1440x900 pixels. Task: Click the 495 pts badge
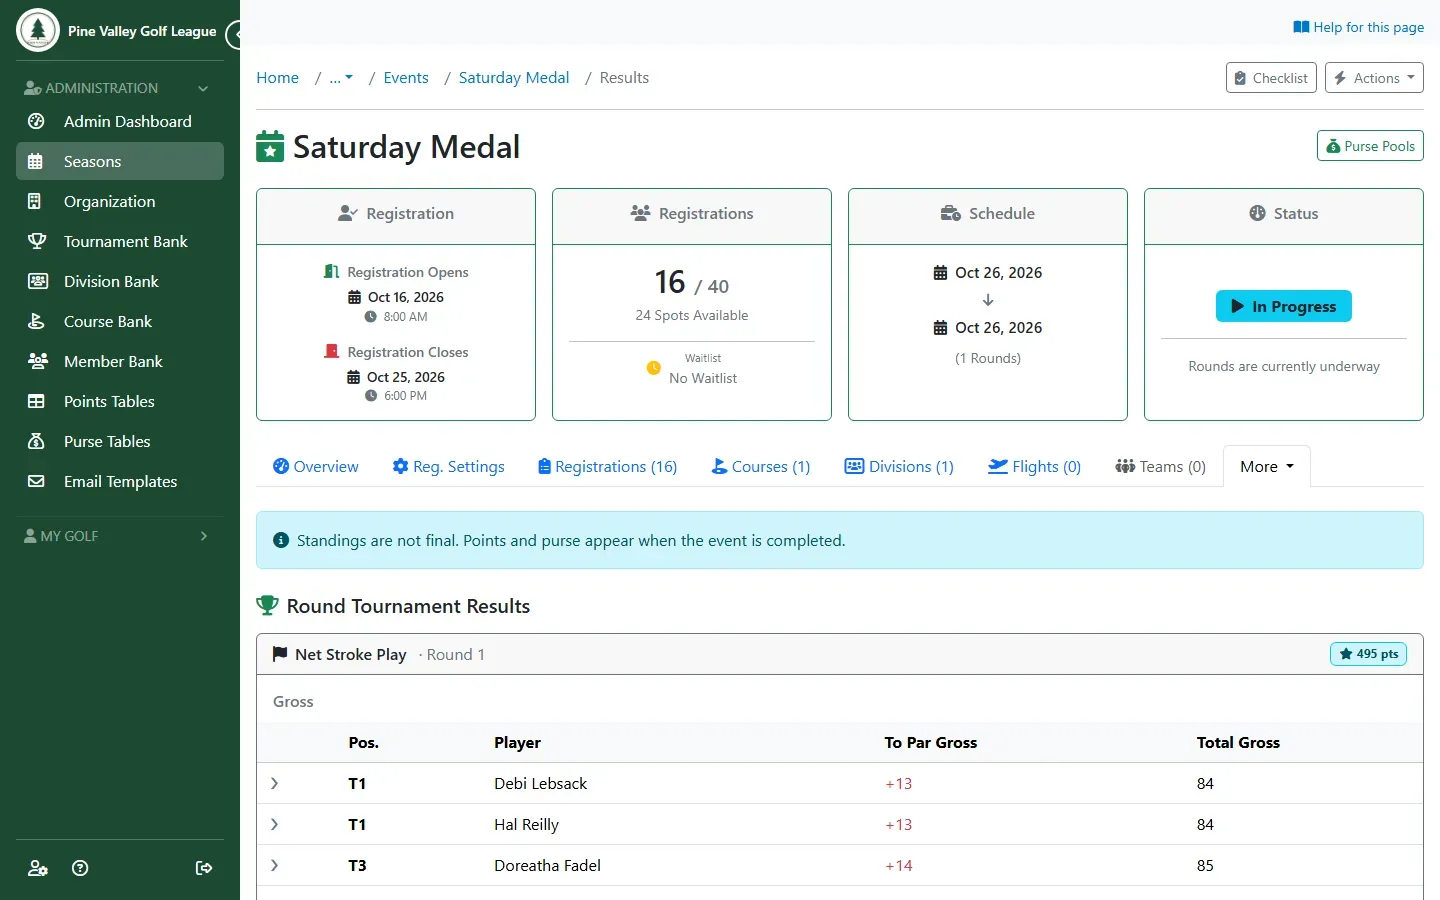click(1368, 654)
